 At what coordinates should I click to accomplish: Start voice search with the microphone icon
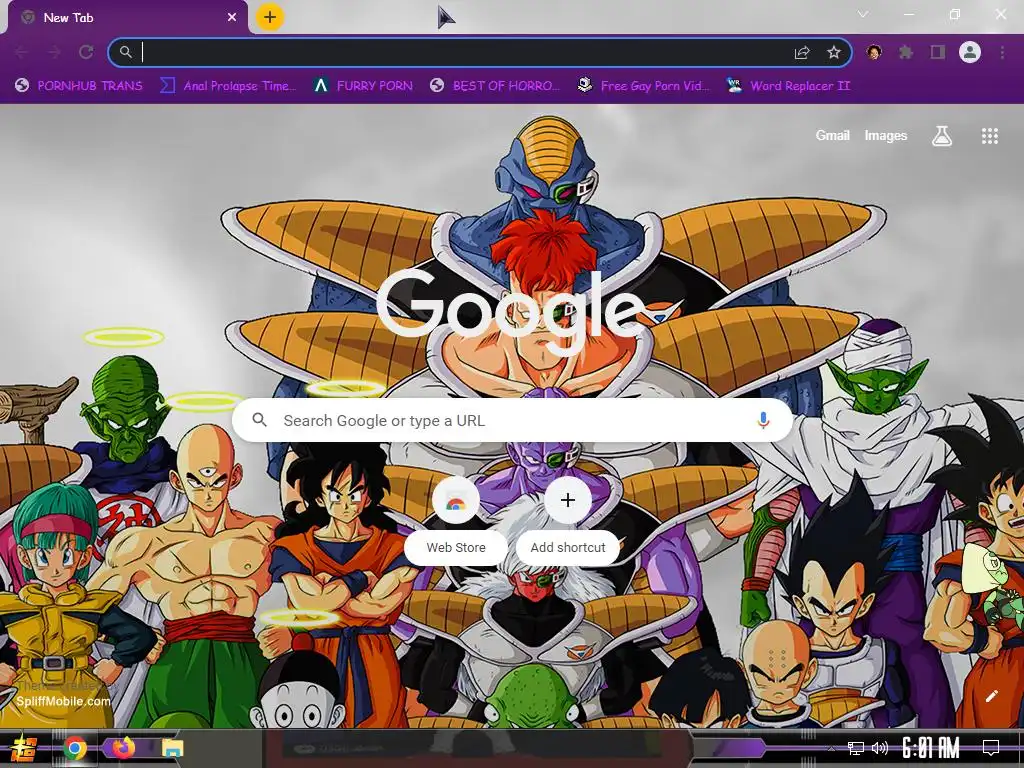(763, 421)
